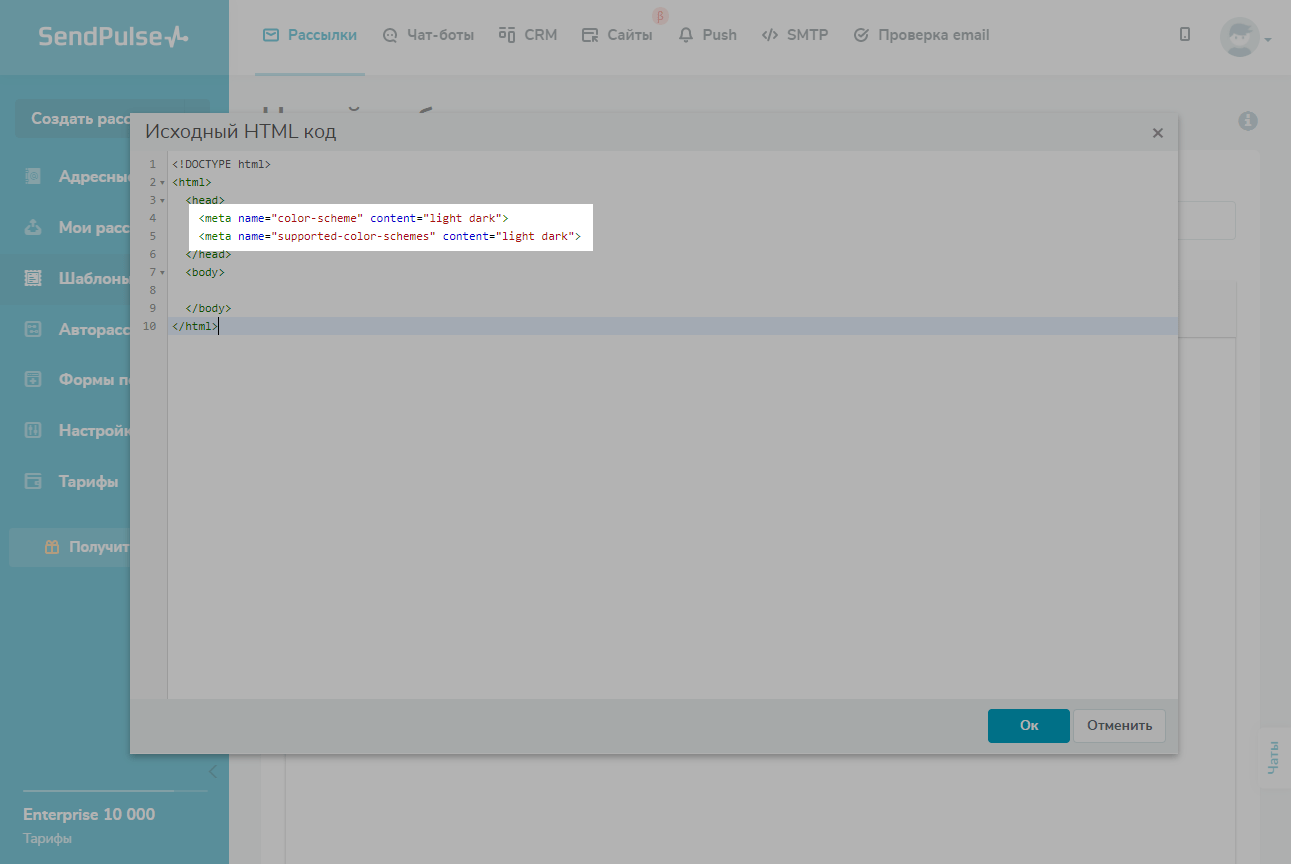1291x864 pixels.
Task: Open the Адресные книги sidebar icon
Action: coord(33,177)
